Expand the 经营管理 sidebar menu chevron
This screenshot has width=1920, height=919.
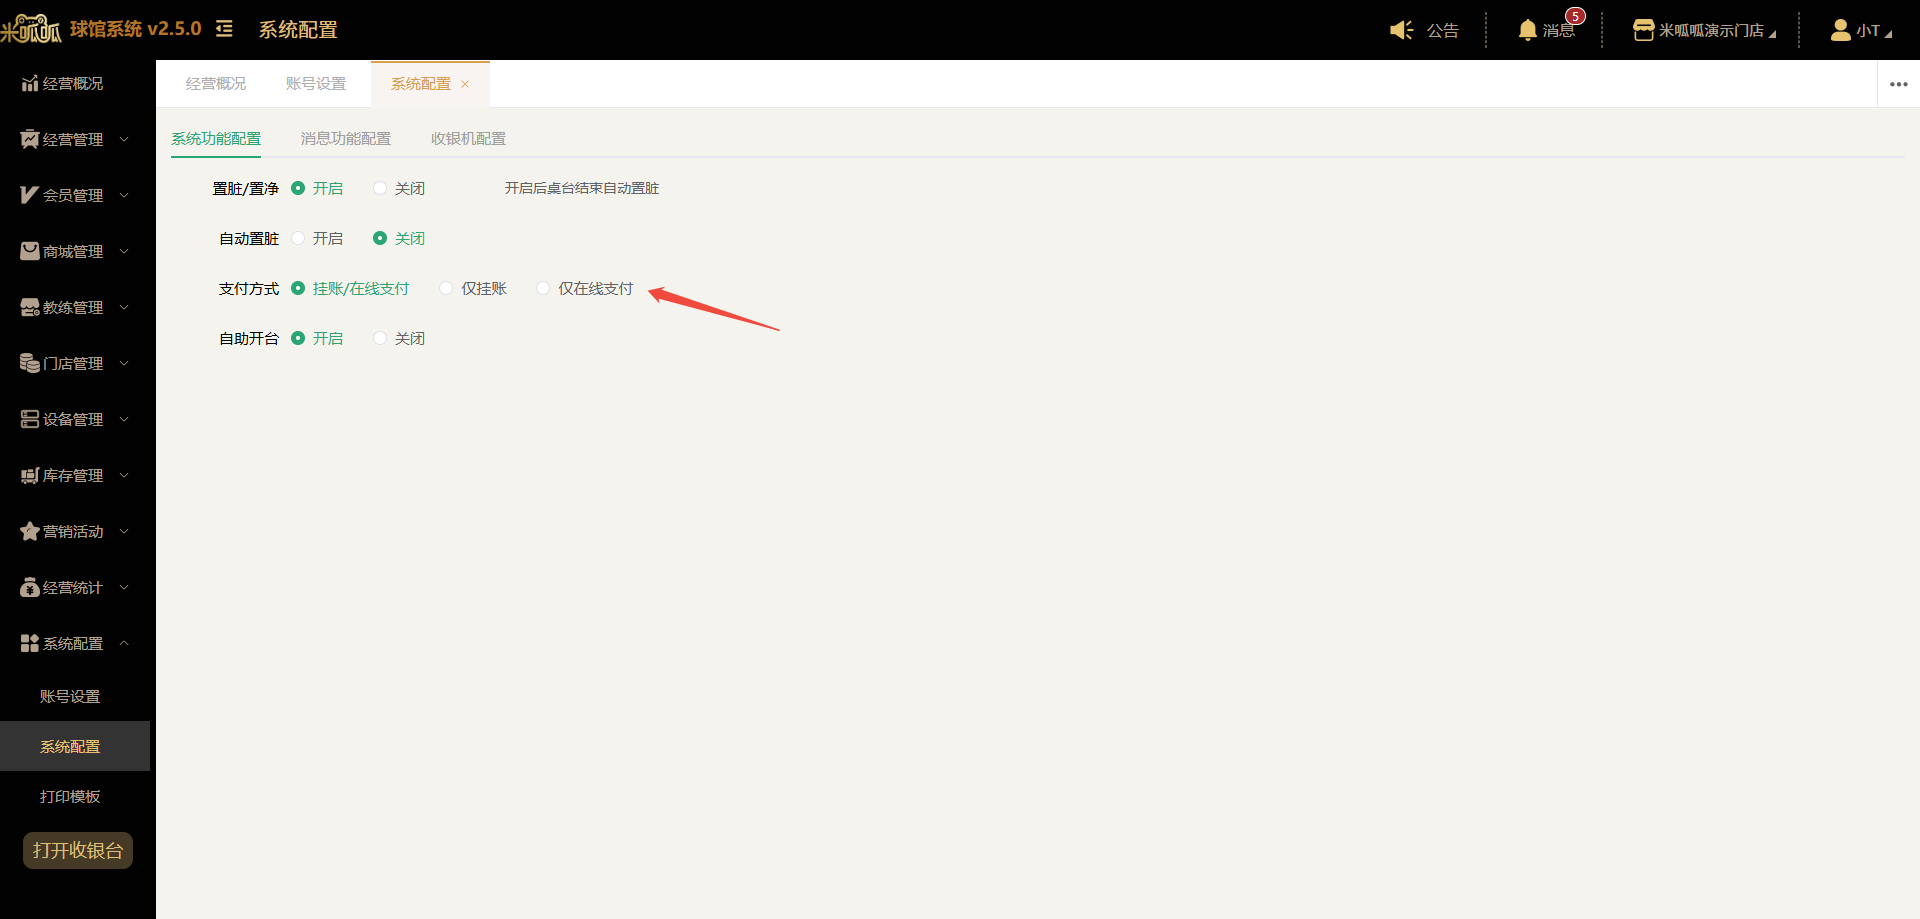tap(124, 139)
